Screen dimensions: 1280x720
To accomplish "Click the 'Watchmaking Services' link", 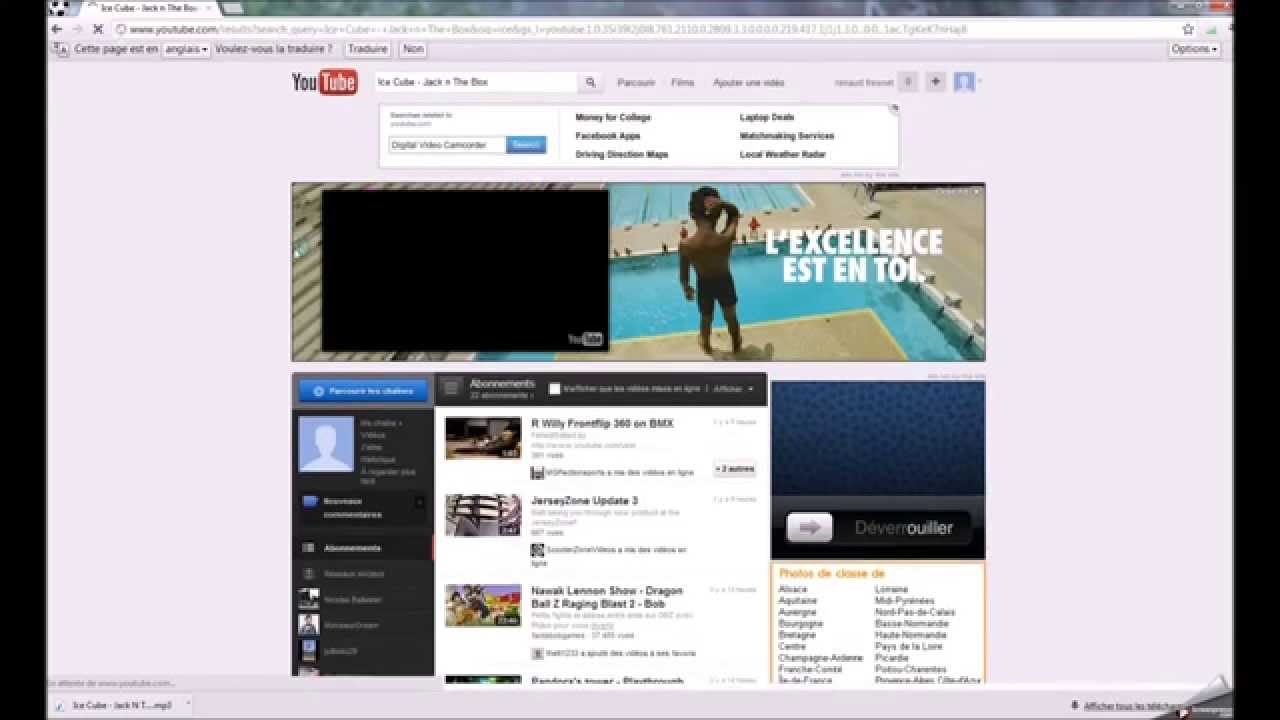I will point(787,136).
